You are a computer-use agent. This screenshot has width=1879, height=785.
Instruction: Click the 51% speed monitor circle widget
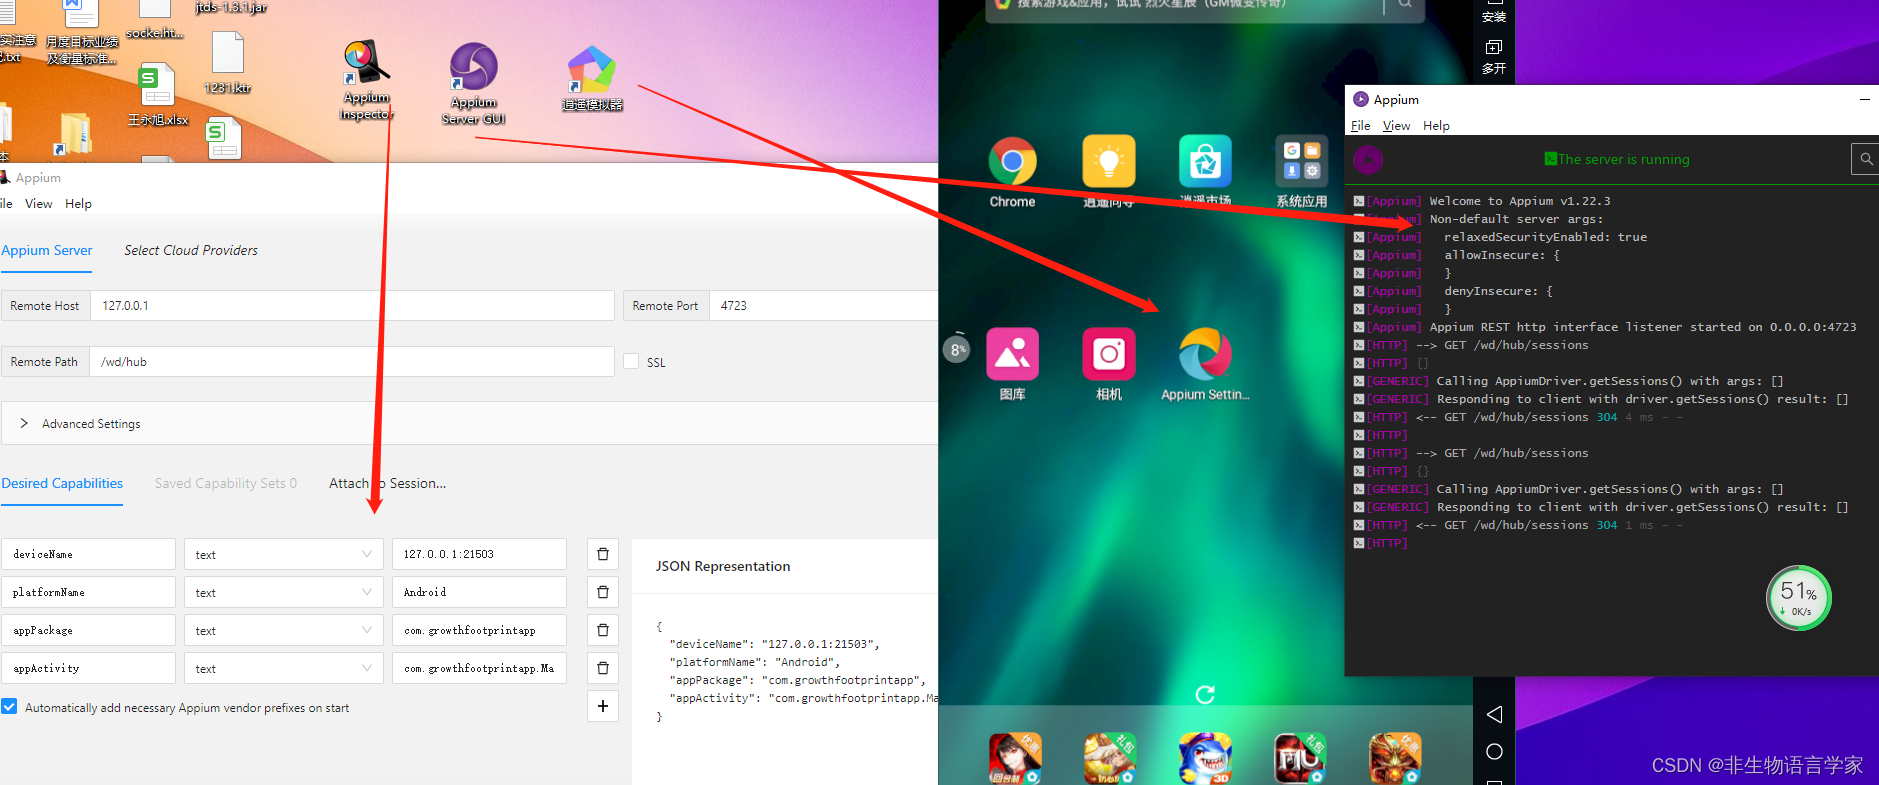[x=1798, y=598]
